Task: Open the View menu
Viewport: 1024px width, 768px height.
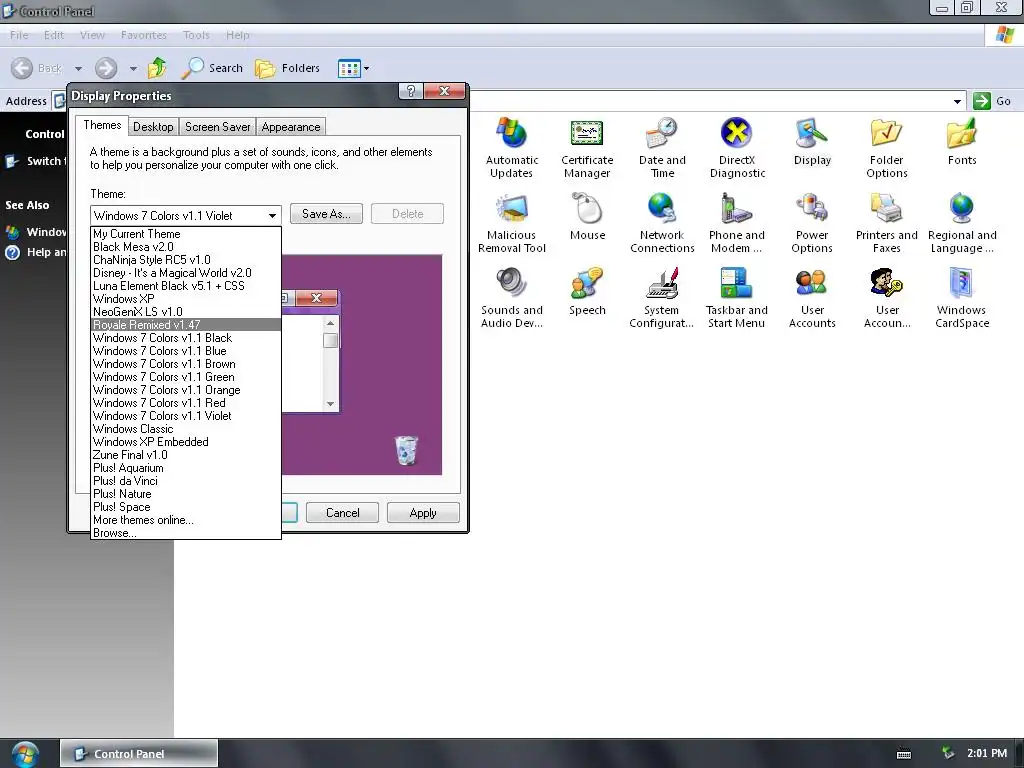Action: click(92, 35)
